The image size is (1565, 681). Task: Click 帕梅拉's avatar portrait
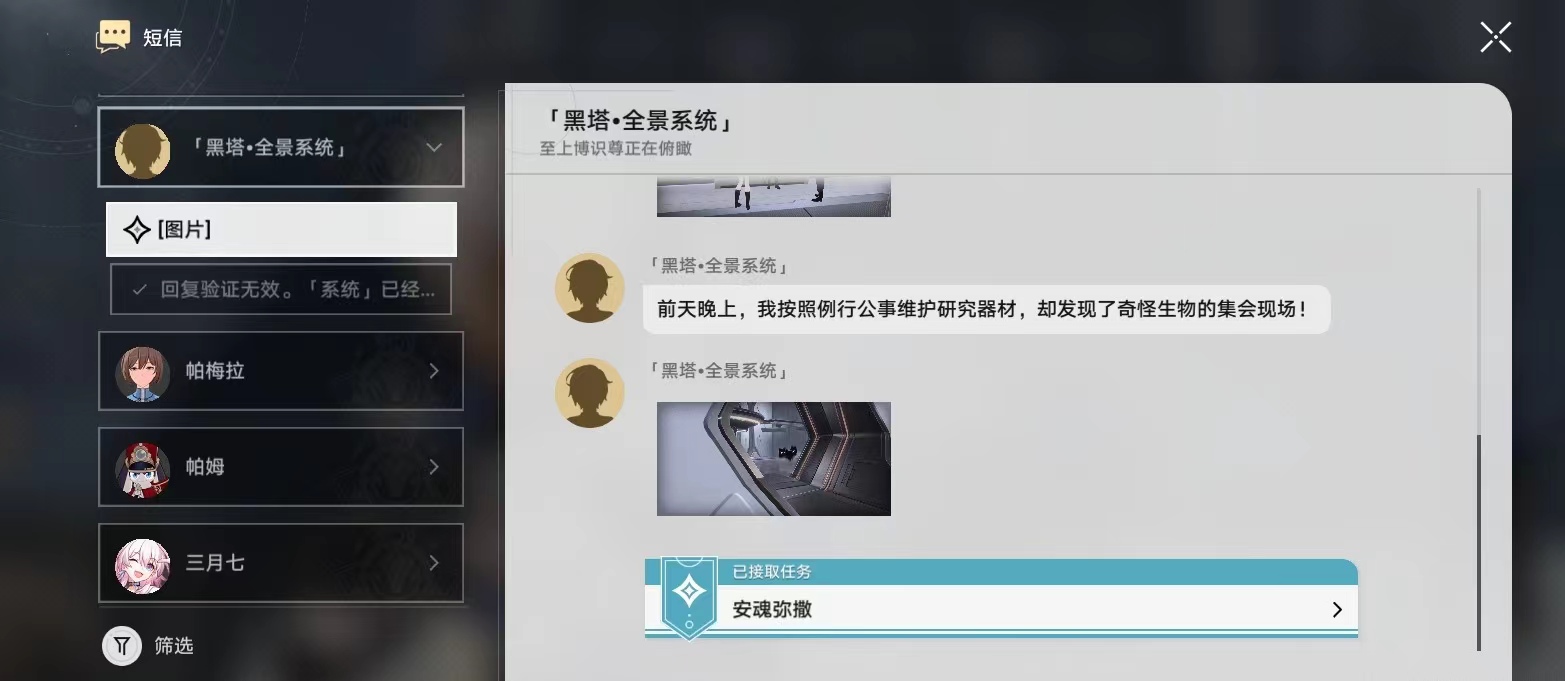click(x=142, y=372)
